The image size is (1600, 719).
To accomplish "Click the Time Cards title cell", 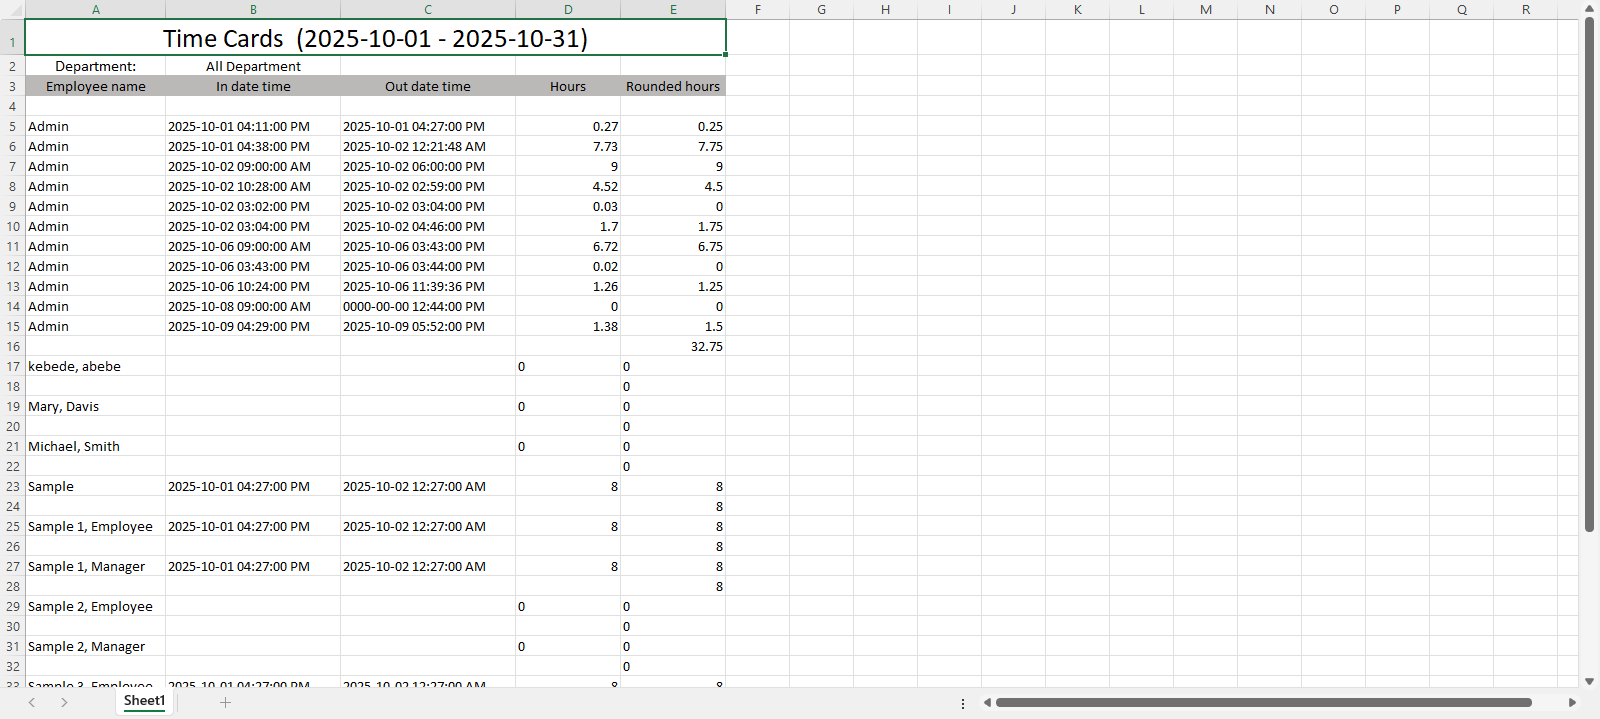I will pos(375,38).
